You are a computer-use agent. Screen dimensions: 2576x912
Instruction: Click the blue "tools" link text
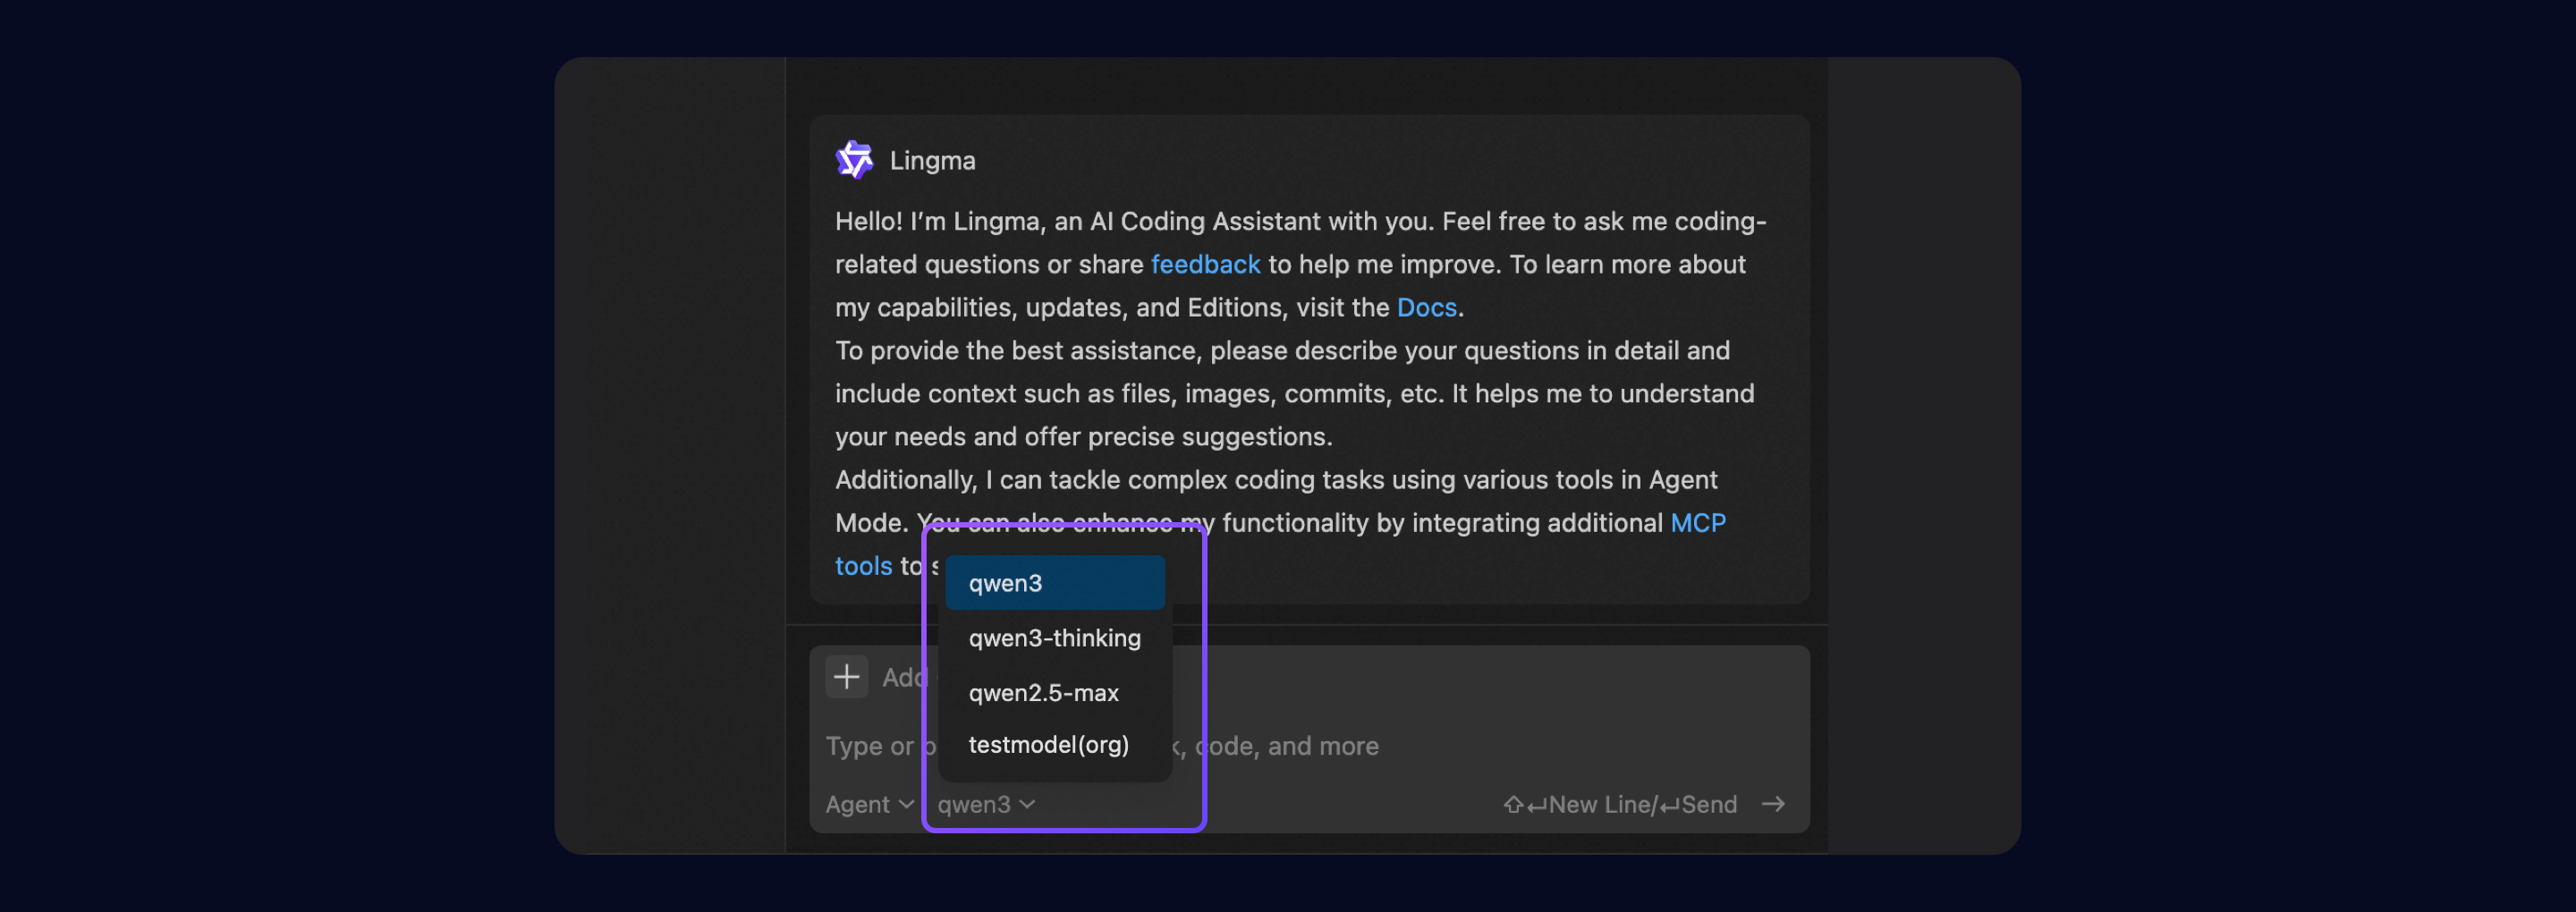(863, 566)
